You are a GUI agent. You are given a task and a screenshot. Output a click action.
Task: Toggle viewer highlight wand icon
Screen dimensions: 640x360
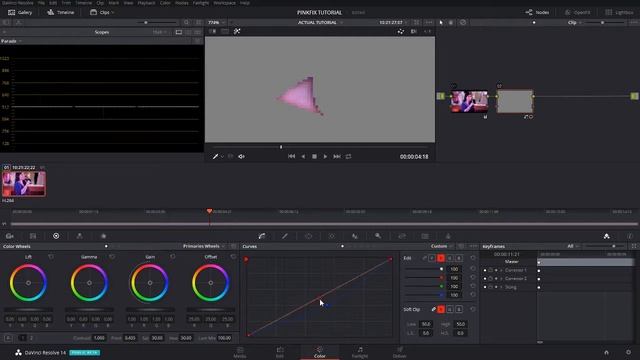(x=237, y=31)
